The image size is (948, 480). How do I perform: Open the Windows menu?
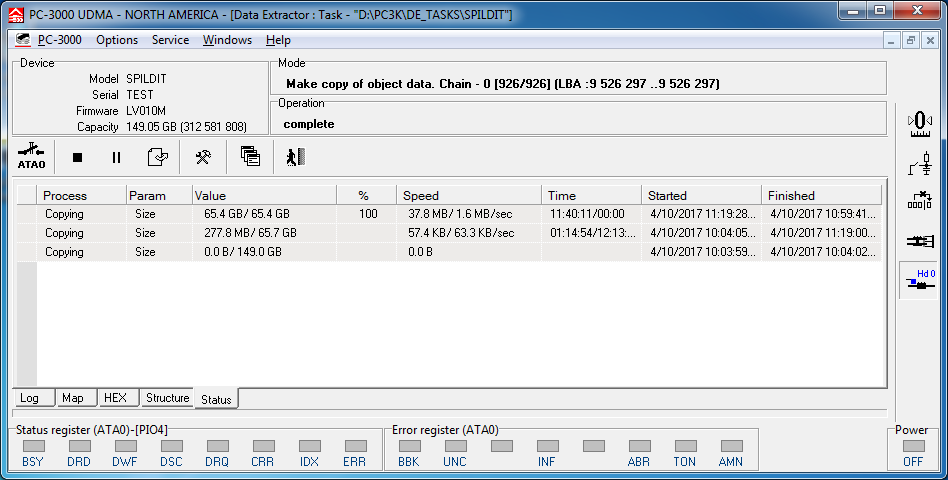227,40
